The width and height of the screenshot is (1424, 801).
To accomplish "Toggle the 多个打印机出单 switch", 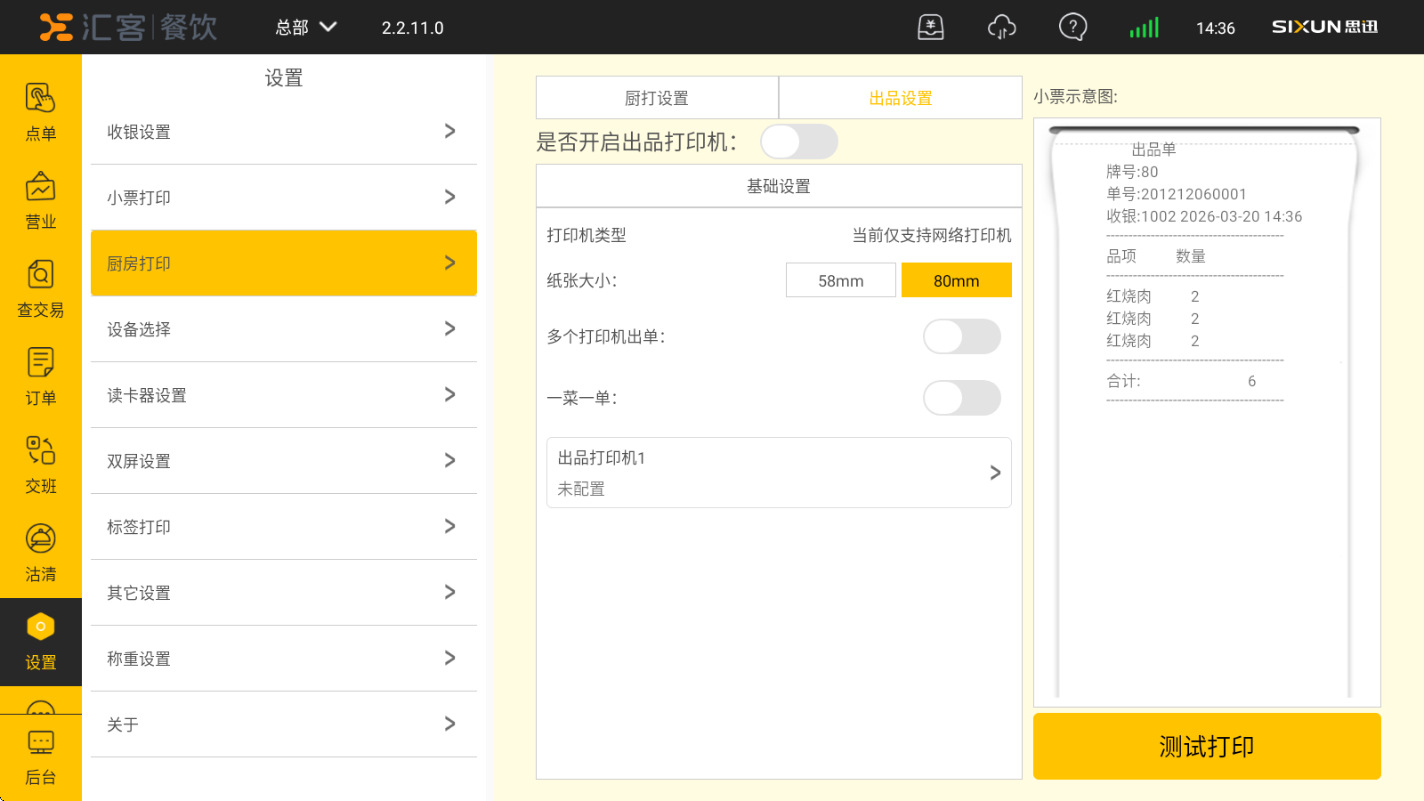I will (x=961, y=337).
